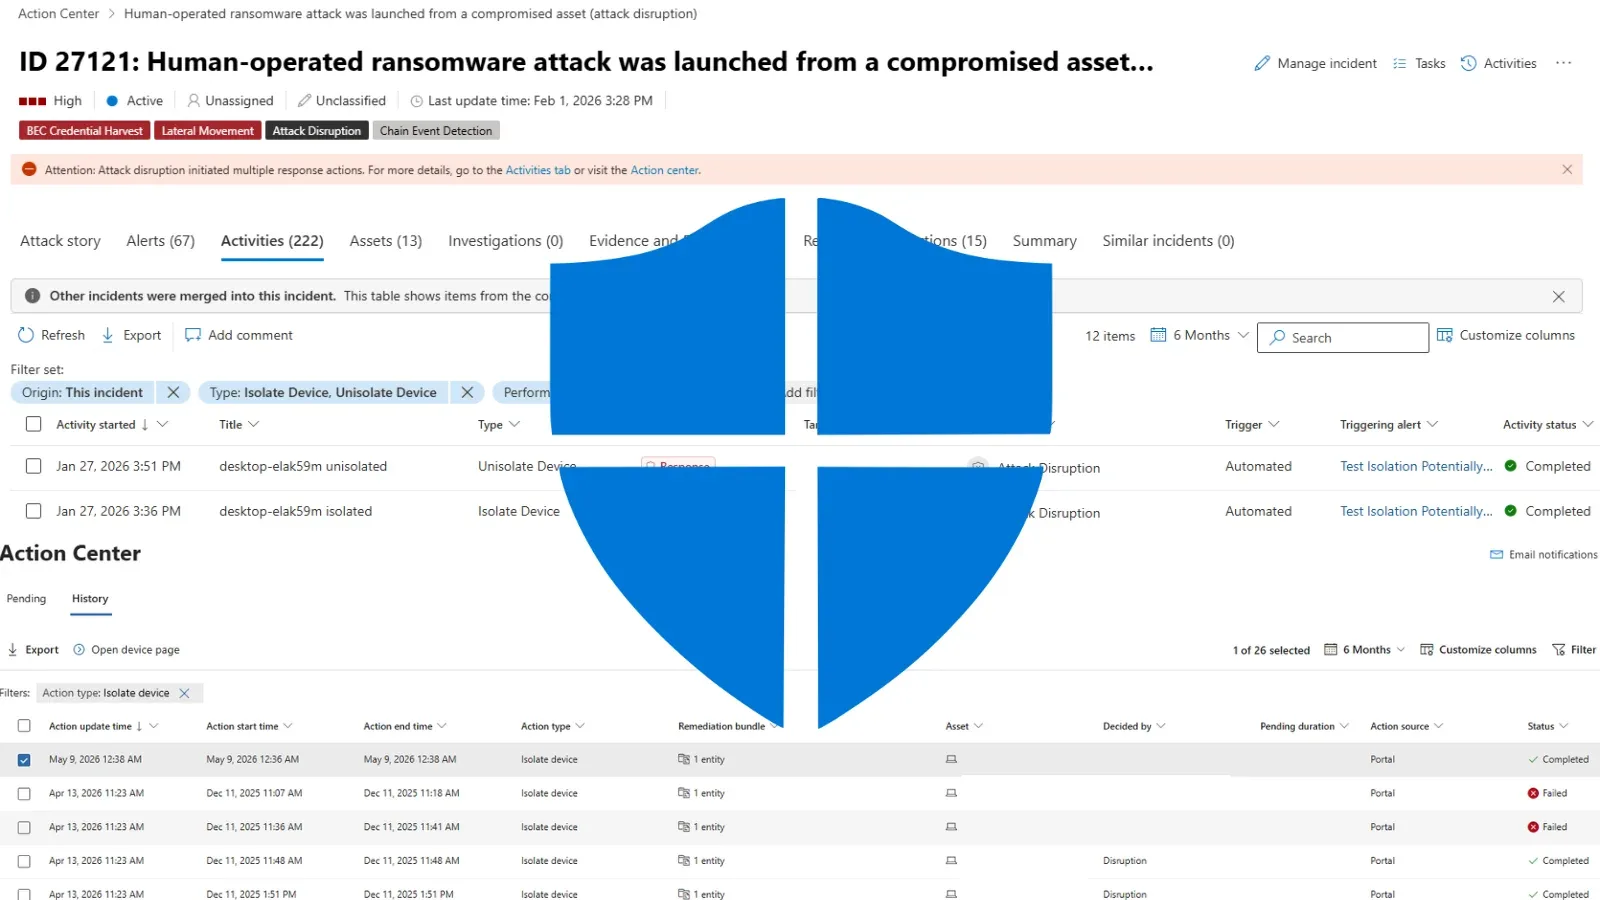Open the more options ellipsis menu

point(1564,63)
